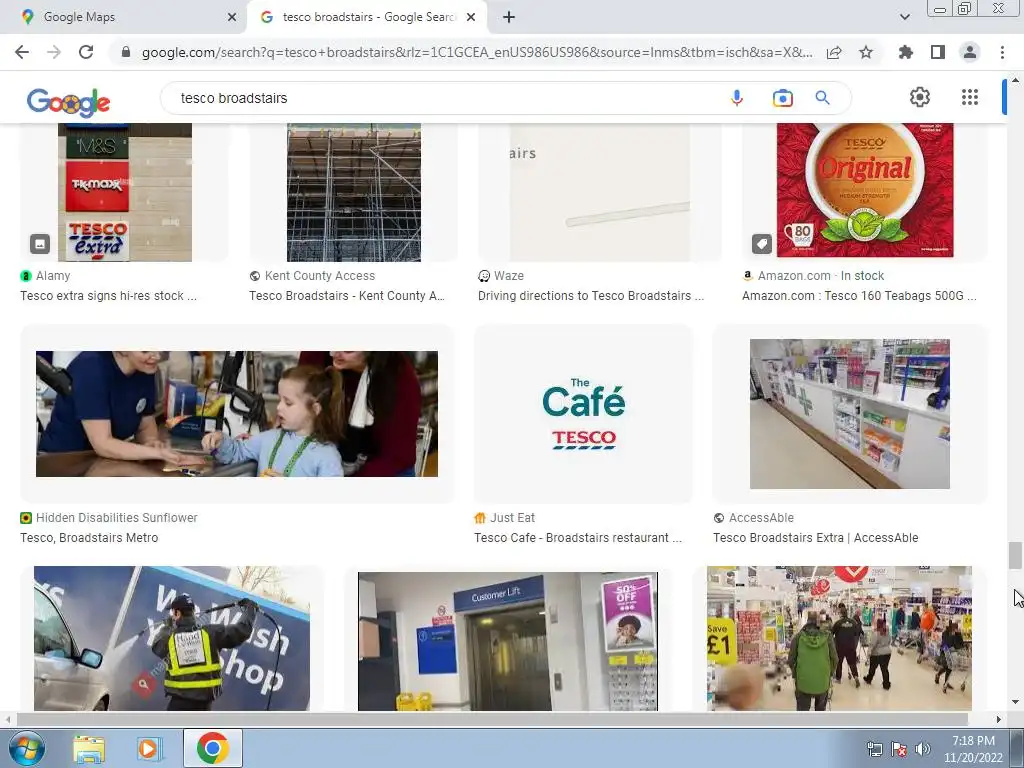Click the Chrome taskbar icon
Image resolution: width=1024 pixels, height=768 pixels.
212,748
